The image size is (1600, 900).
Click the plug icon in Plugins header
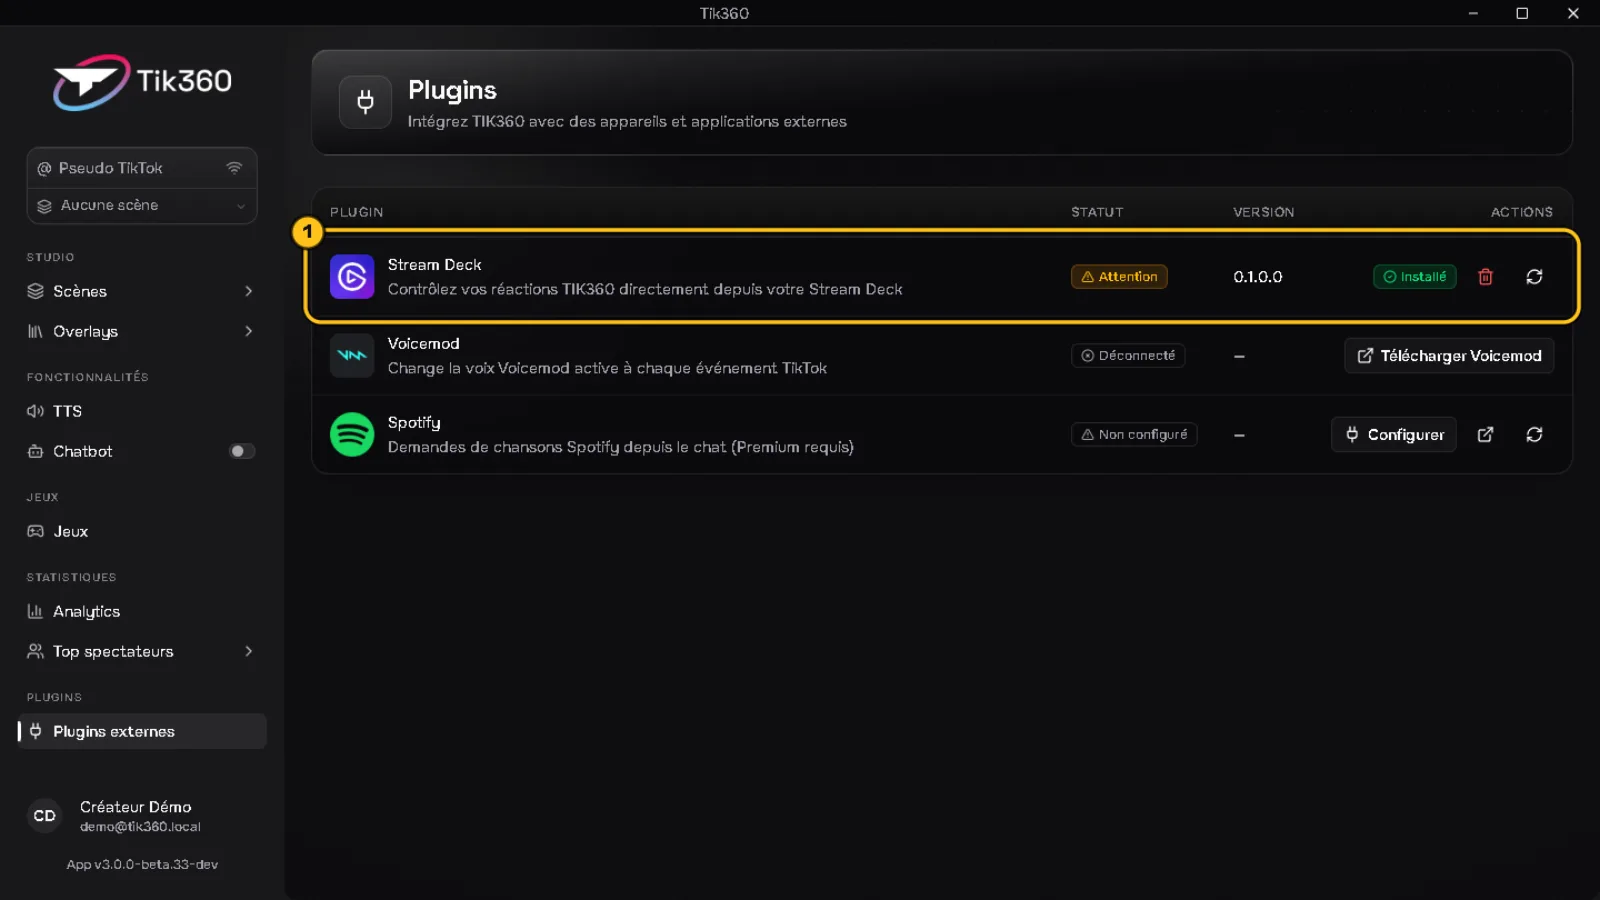click(x=365, y=102)
